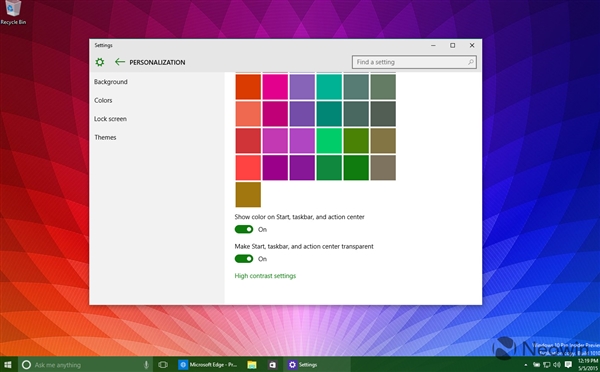Open High contrast settings link
600x372 pixels.
tap(265, 276)
